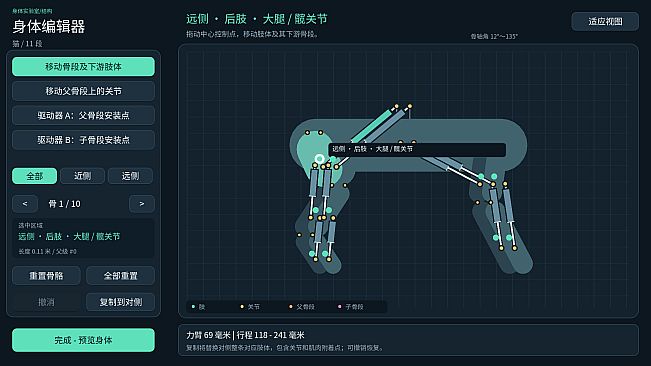Click the 骨 1 / 10 counter text
Viewport: 651px width, 366px height.
coord(64,204)
